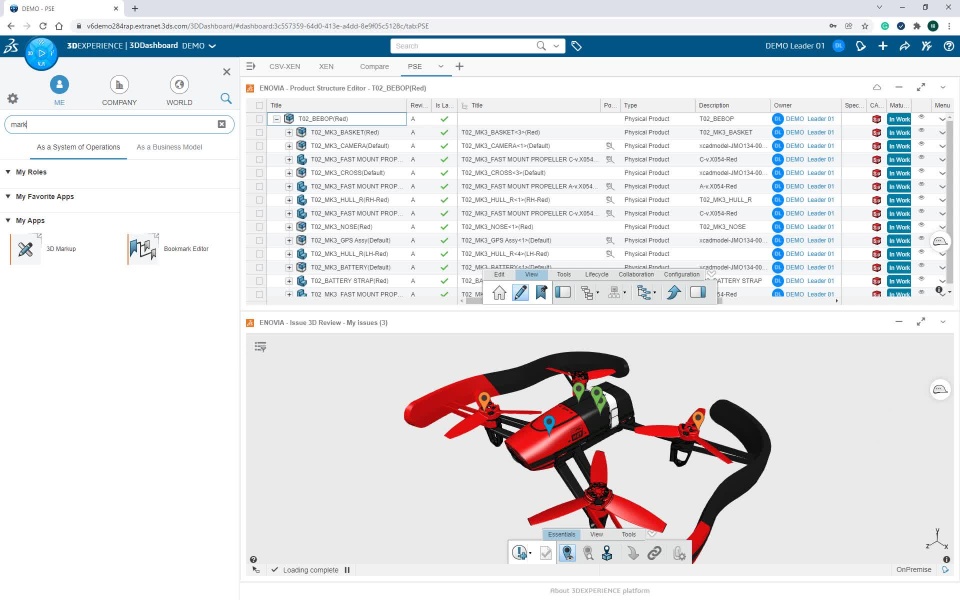Open the issue list icon in 3D Review
The height and width of the screenshot is (600, 960).
pyautogui.click(x=260, y=347)
